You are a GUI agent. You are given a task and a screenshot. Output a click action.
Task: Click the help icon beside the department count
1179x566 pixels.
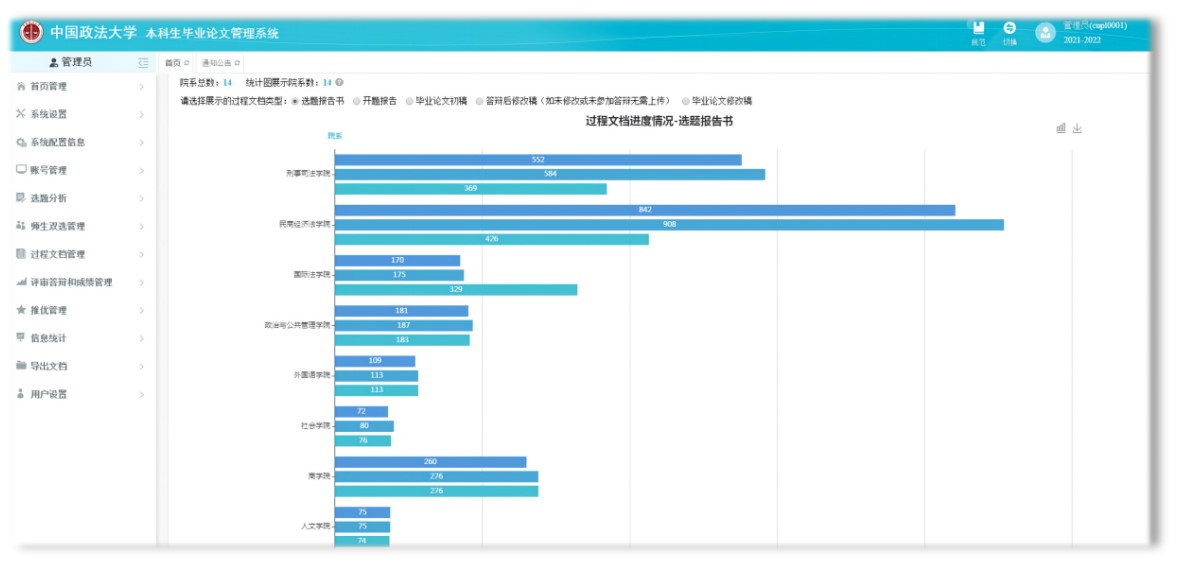point(340,83)
